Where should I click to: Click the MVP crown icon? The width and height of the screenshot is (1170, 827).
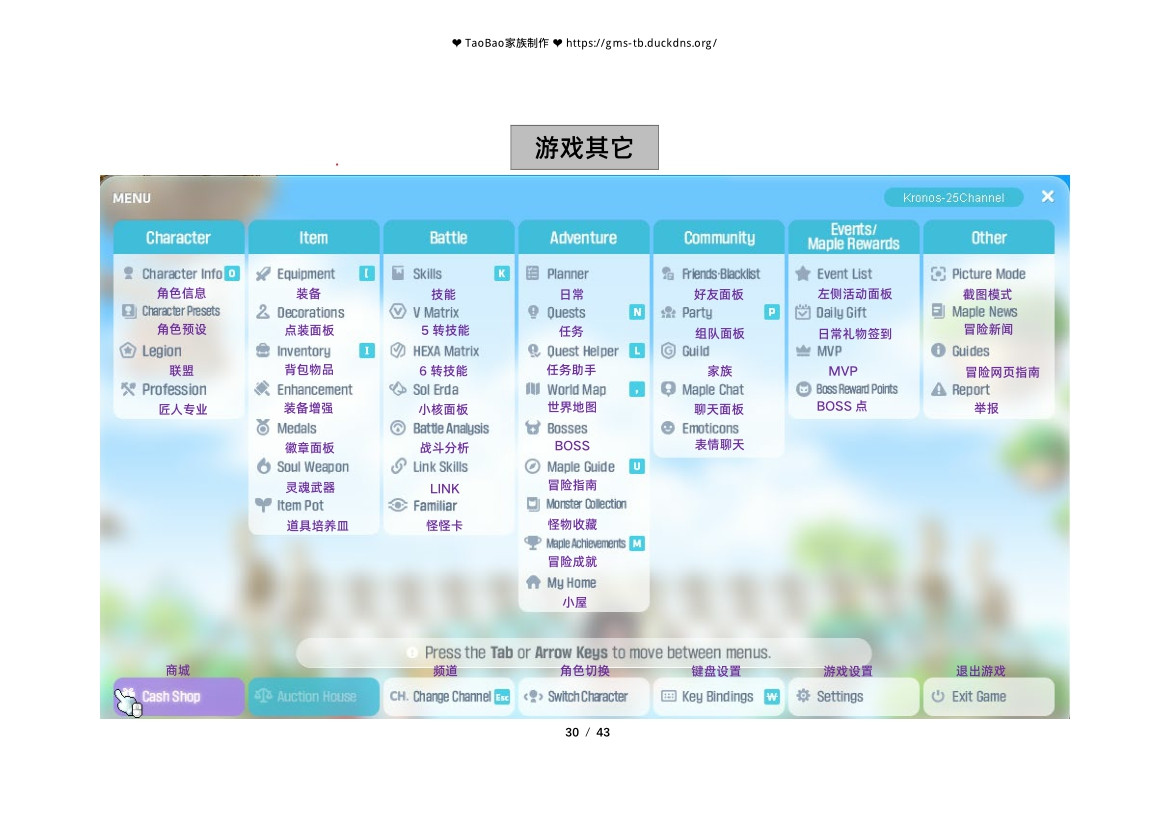[803, 351]
